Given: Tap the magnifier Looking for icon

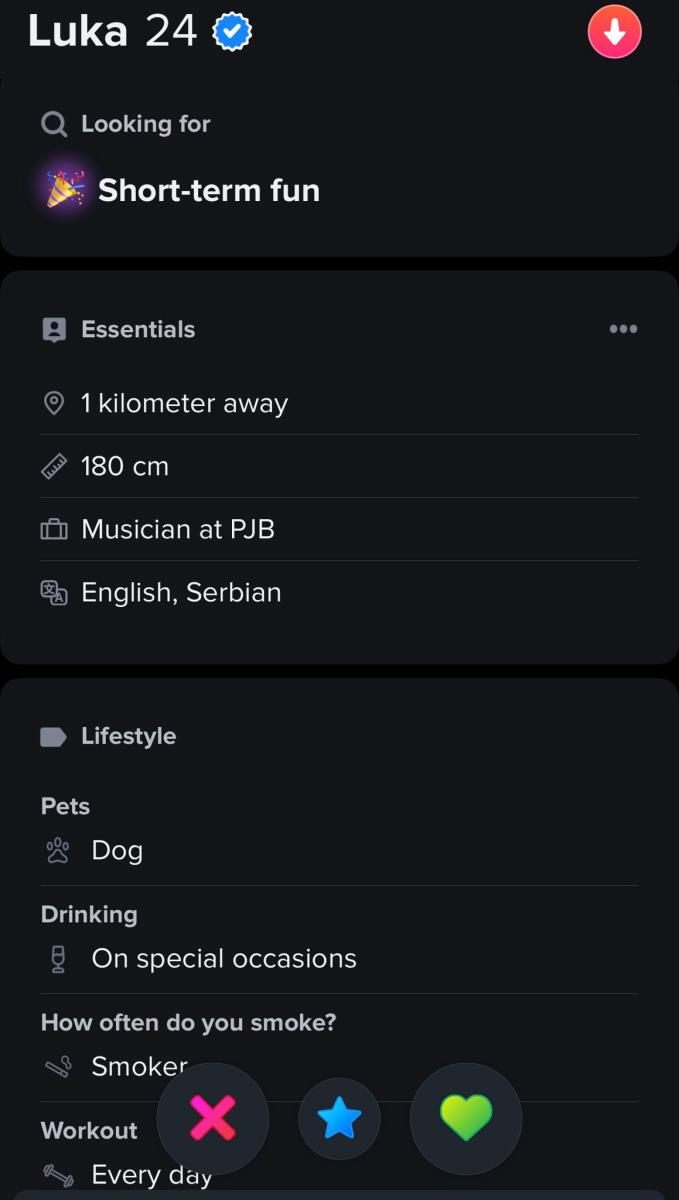Looking at the screenshot, I should pos(54,124).
